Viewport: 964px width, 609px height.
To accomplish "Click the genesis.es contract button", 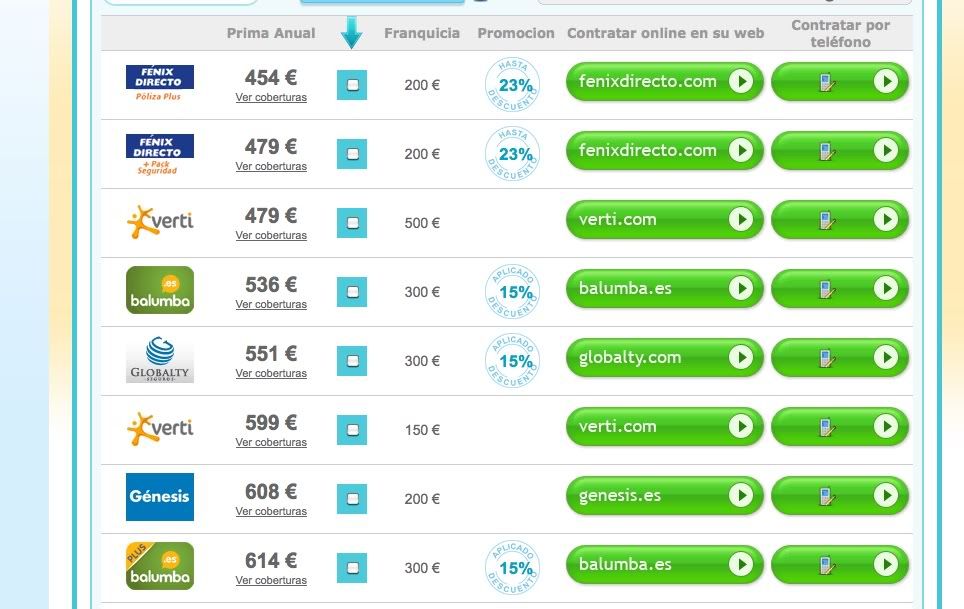I will click(665, 495).
